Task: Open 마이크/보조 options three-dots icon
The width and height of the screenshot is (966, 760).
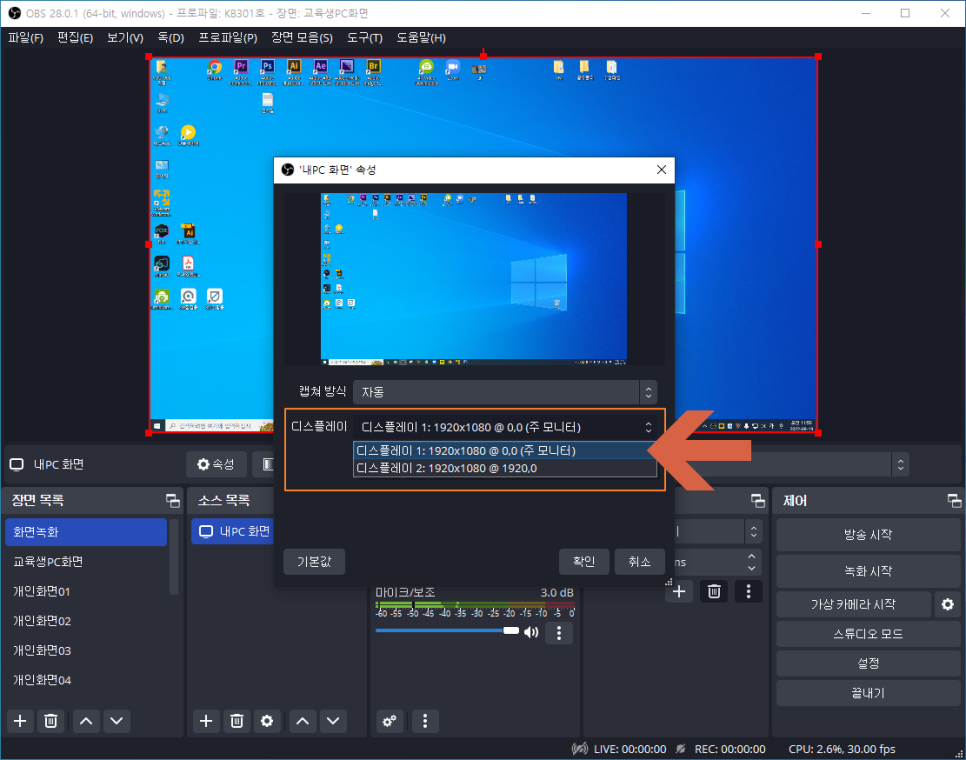Action: (559, 633)
